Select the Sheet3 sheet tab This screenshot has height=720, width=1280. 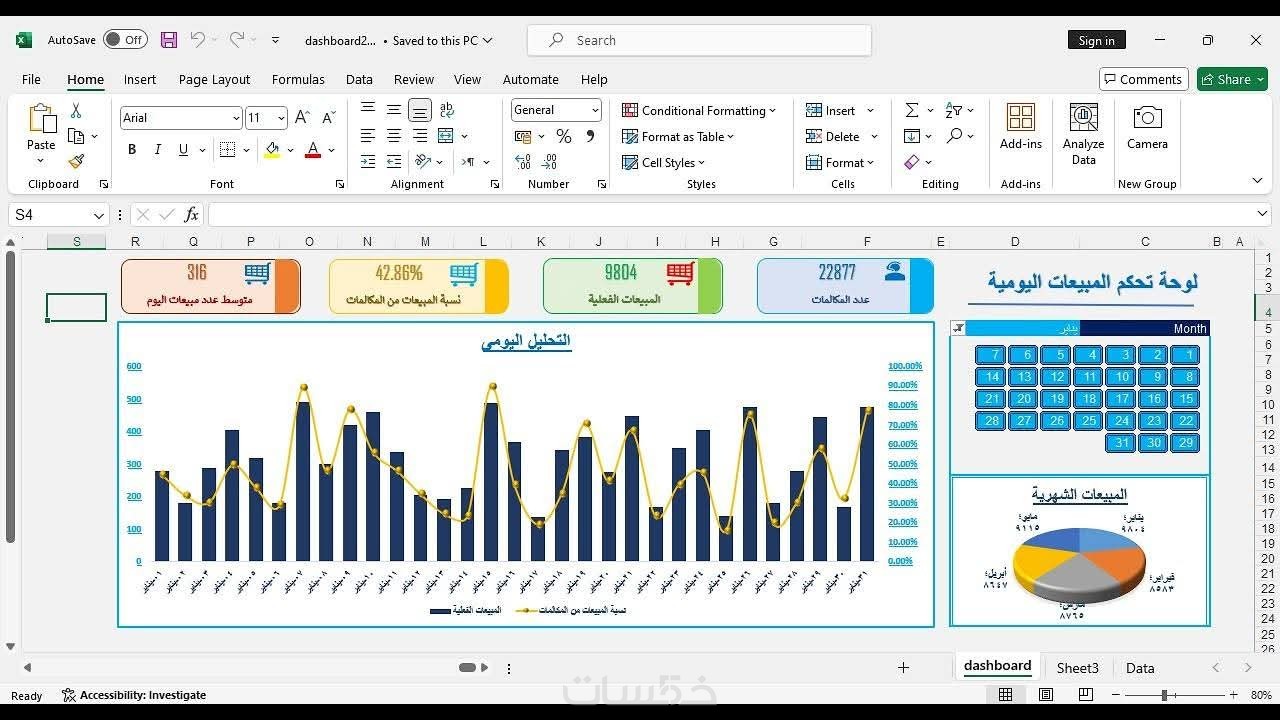[x=1078, y=668]
